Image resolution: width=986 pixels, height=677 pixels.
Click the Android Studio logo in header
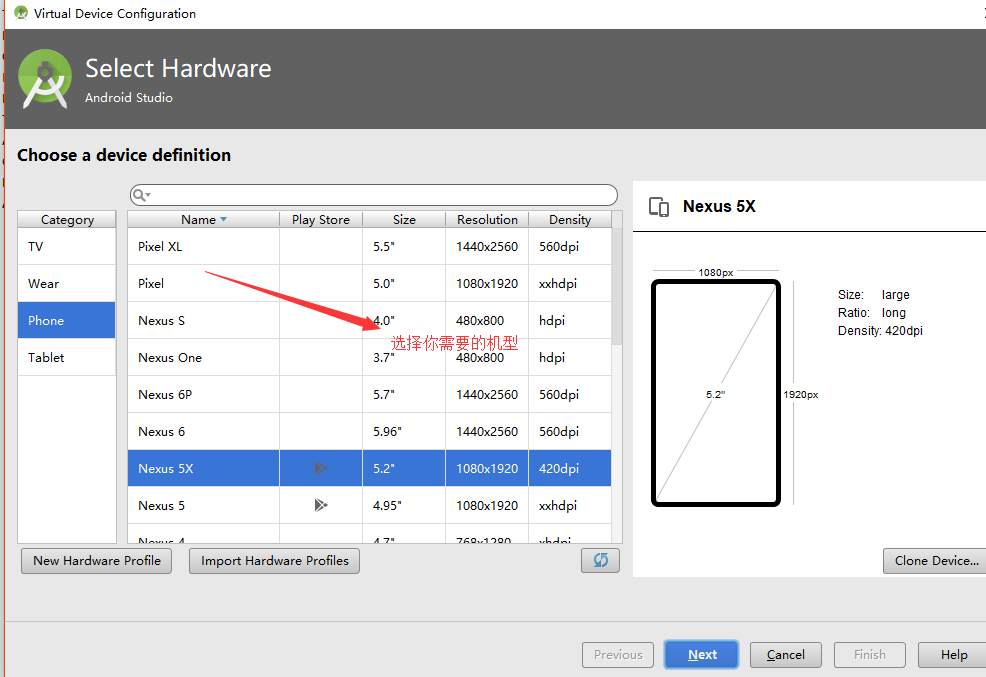click(x=45, y=79)
